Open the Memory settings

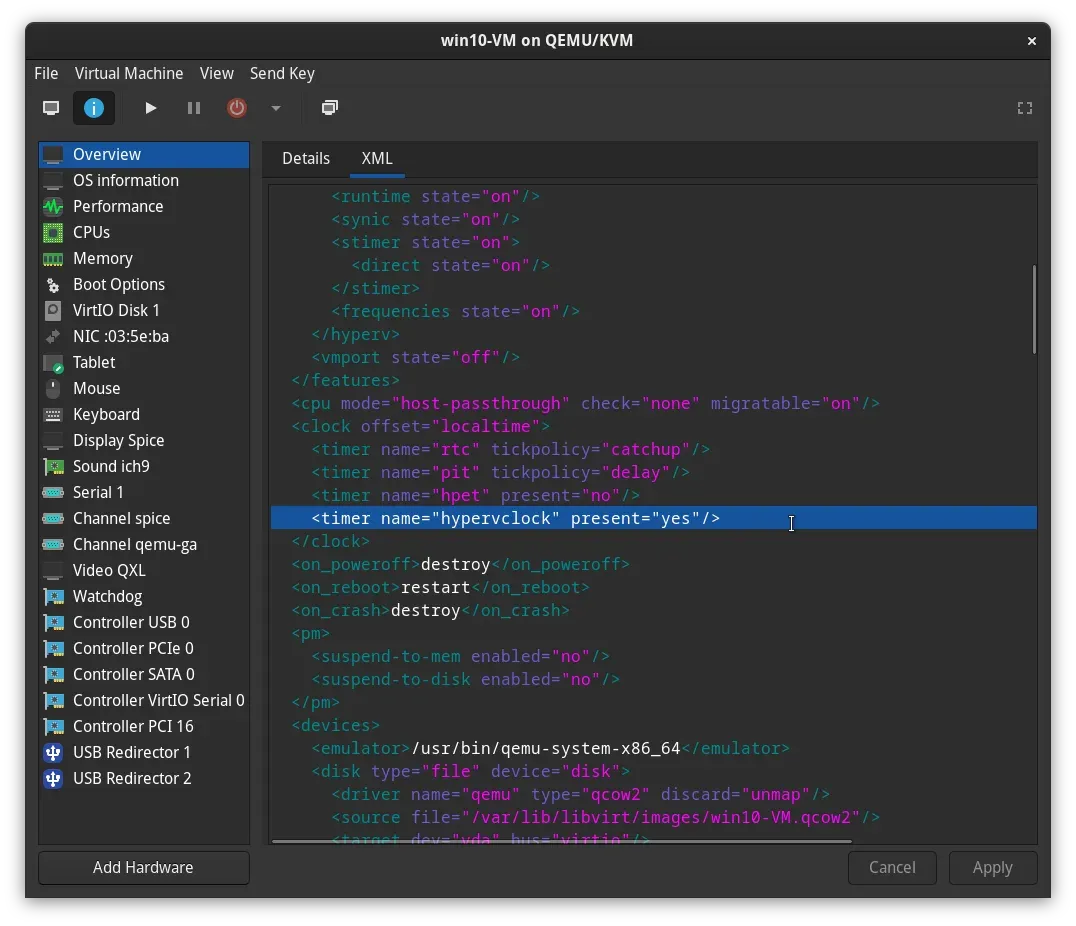pyautogui.click(x=144, y=259)
